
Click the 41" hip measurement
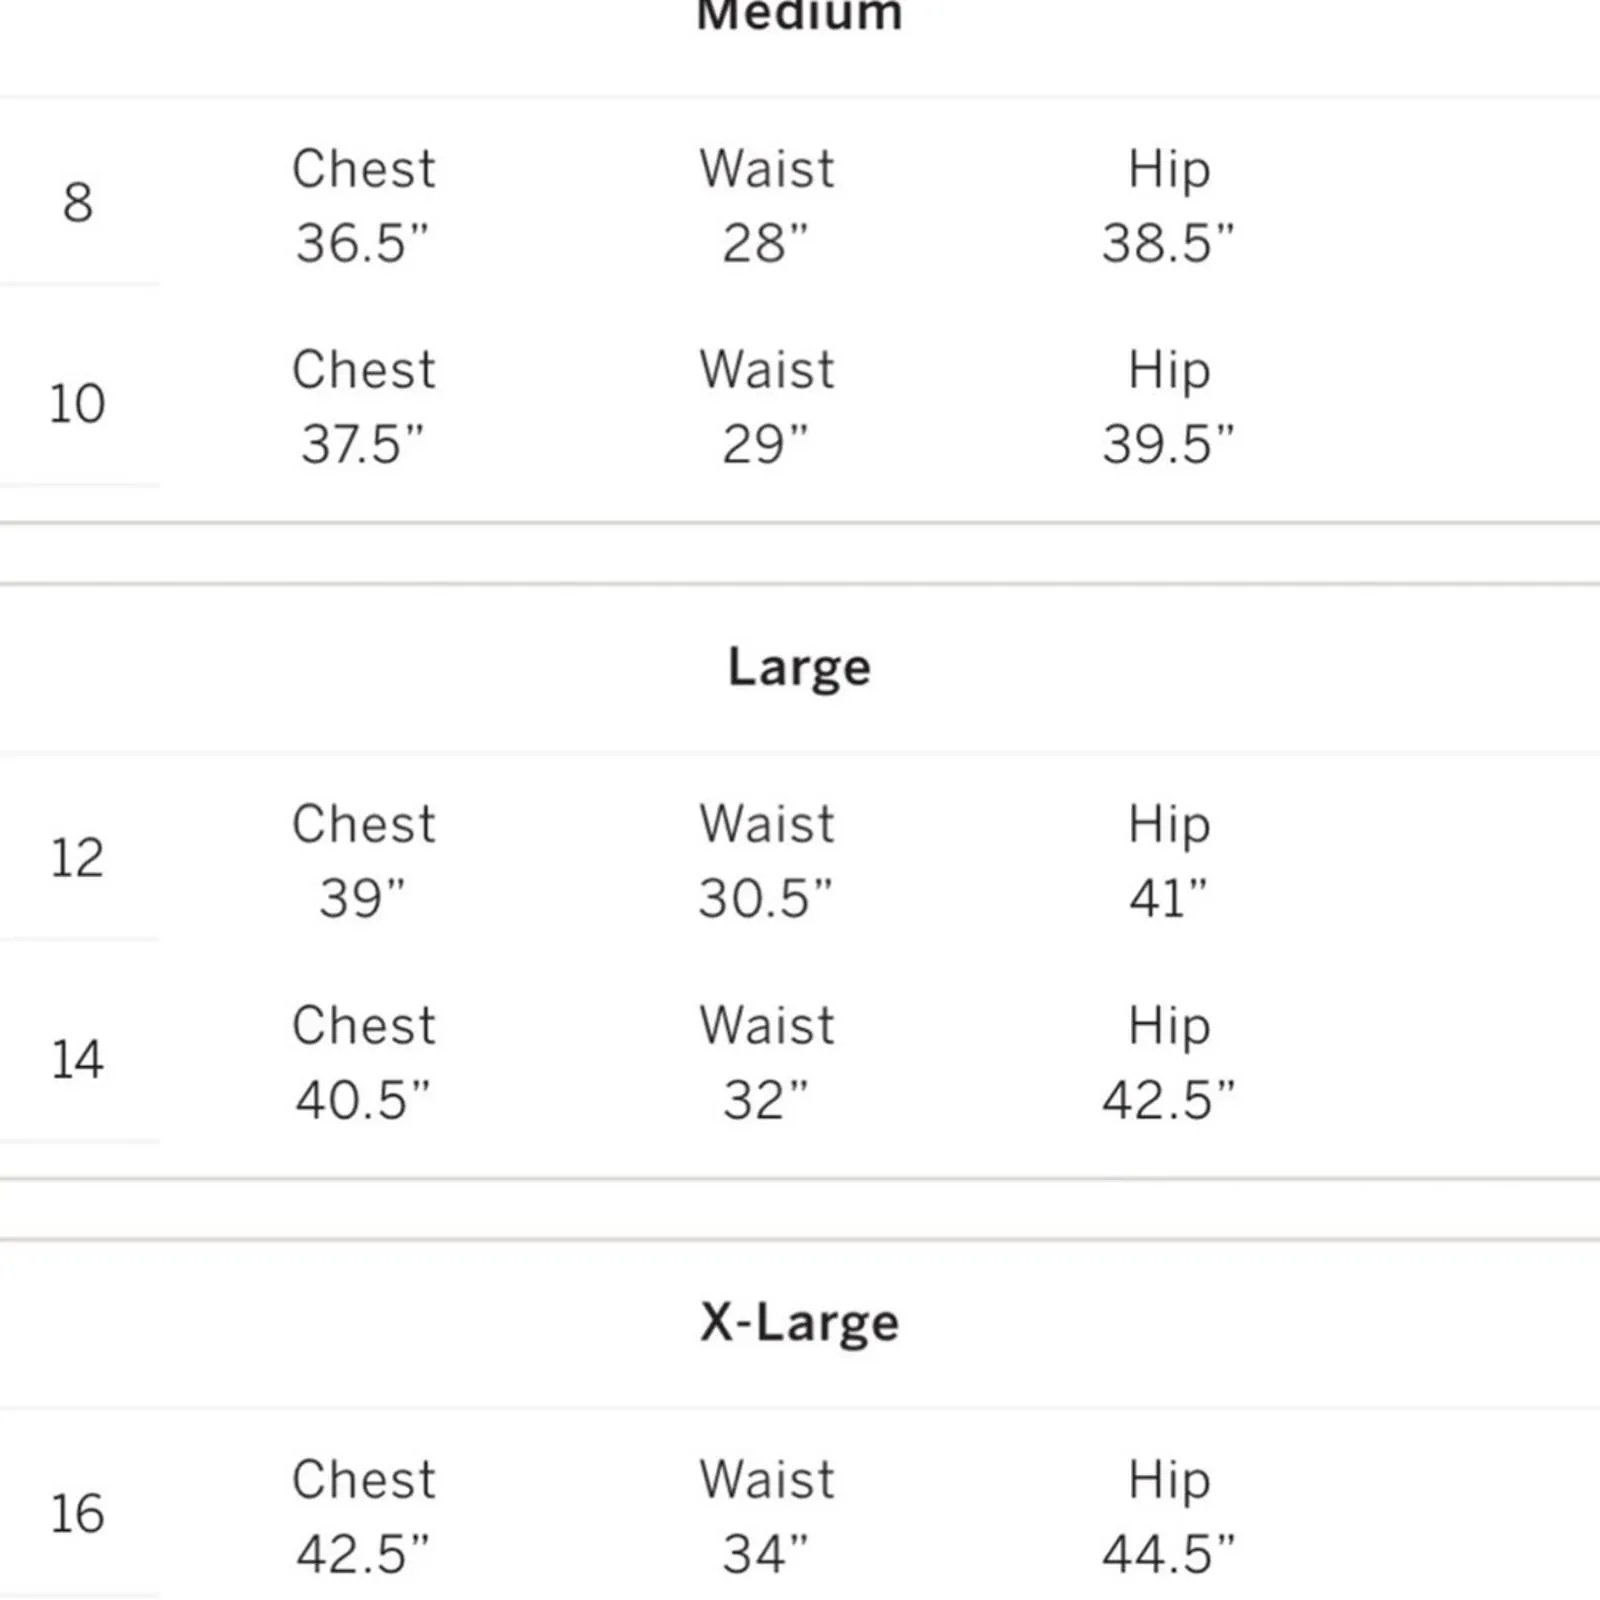pyautogui.click(x=1168, y=898)
